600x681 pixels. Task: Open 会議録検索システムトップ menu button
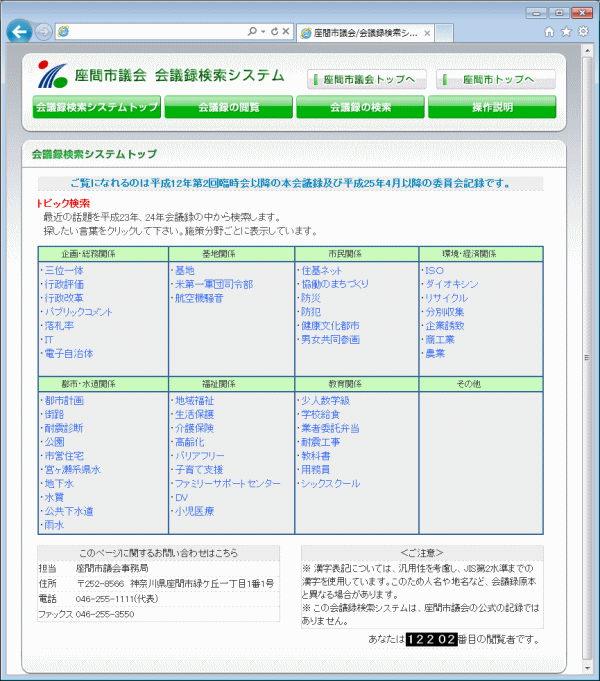(97, 107)
